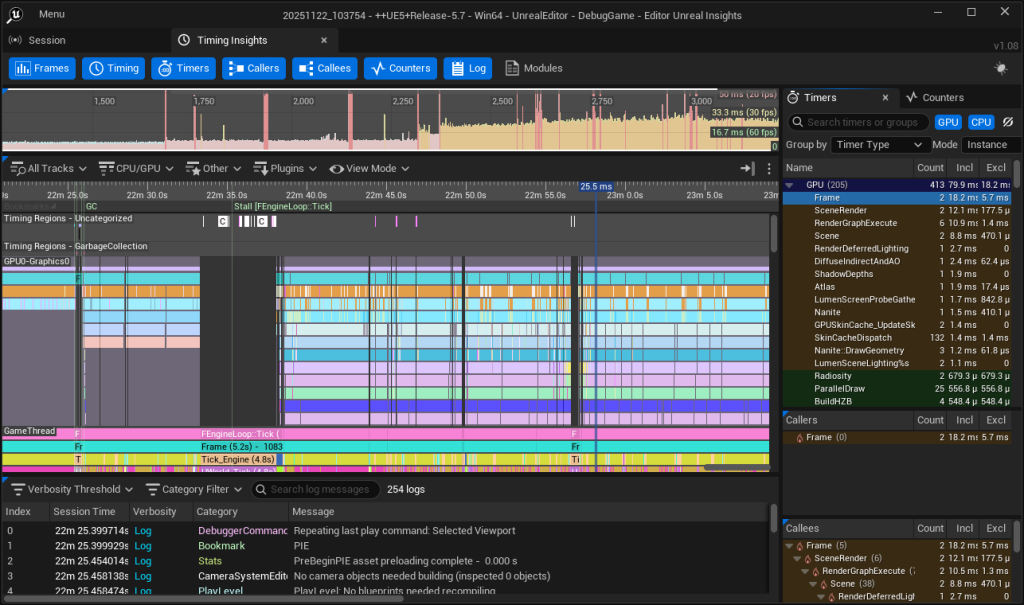Click the crossed-circle filter icon beside CPU
Viewport: 1024px width, 605px height.
coord(1008,122)
